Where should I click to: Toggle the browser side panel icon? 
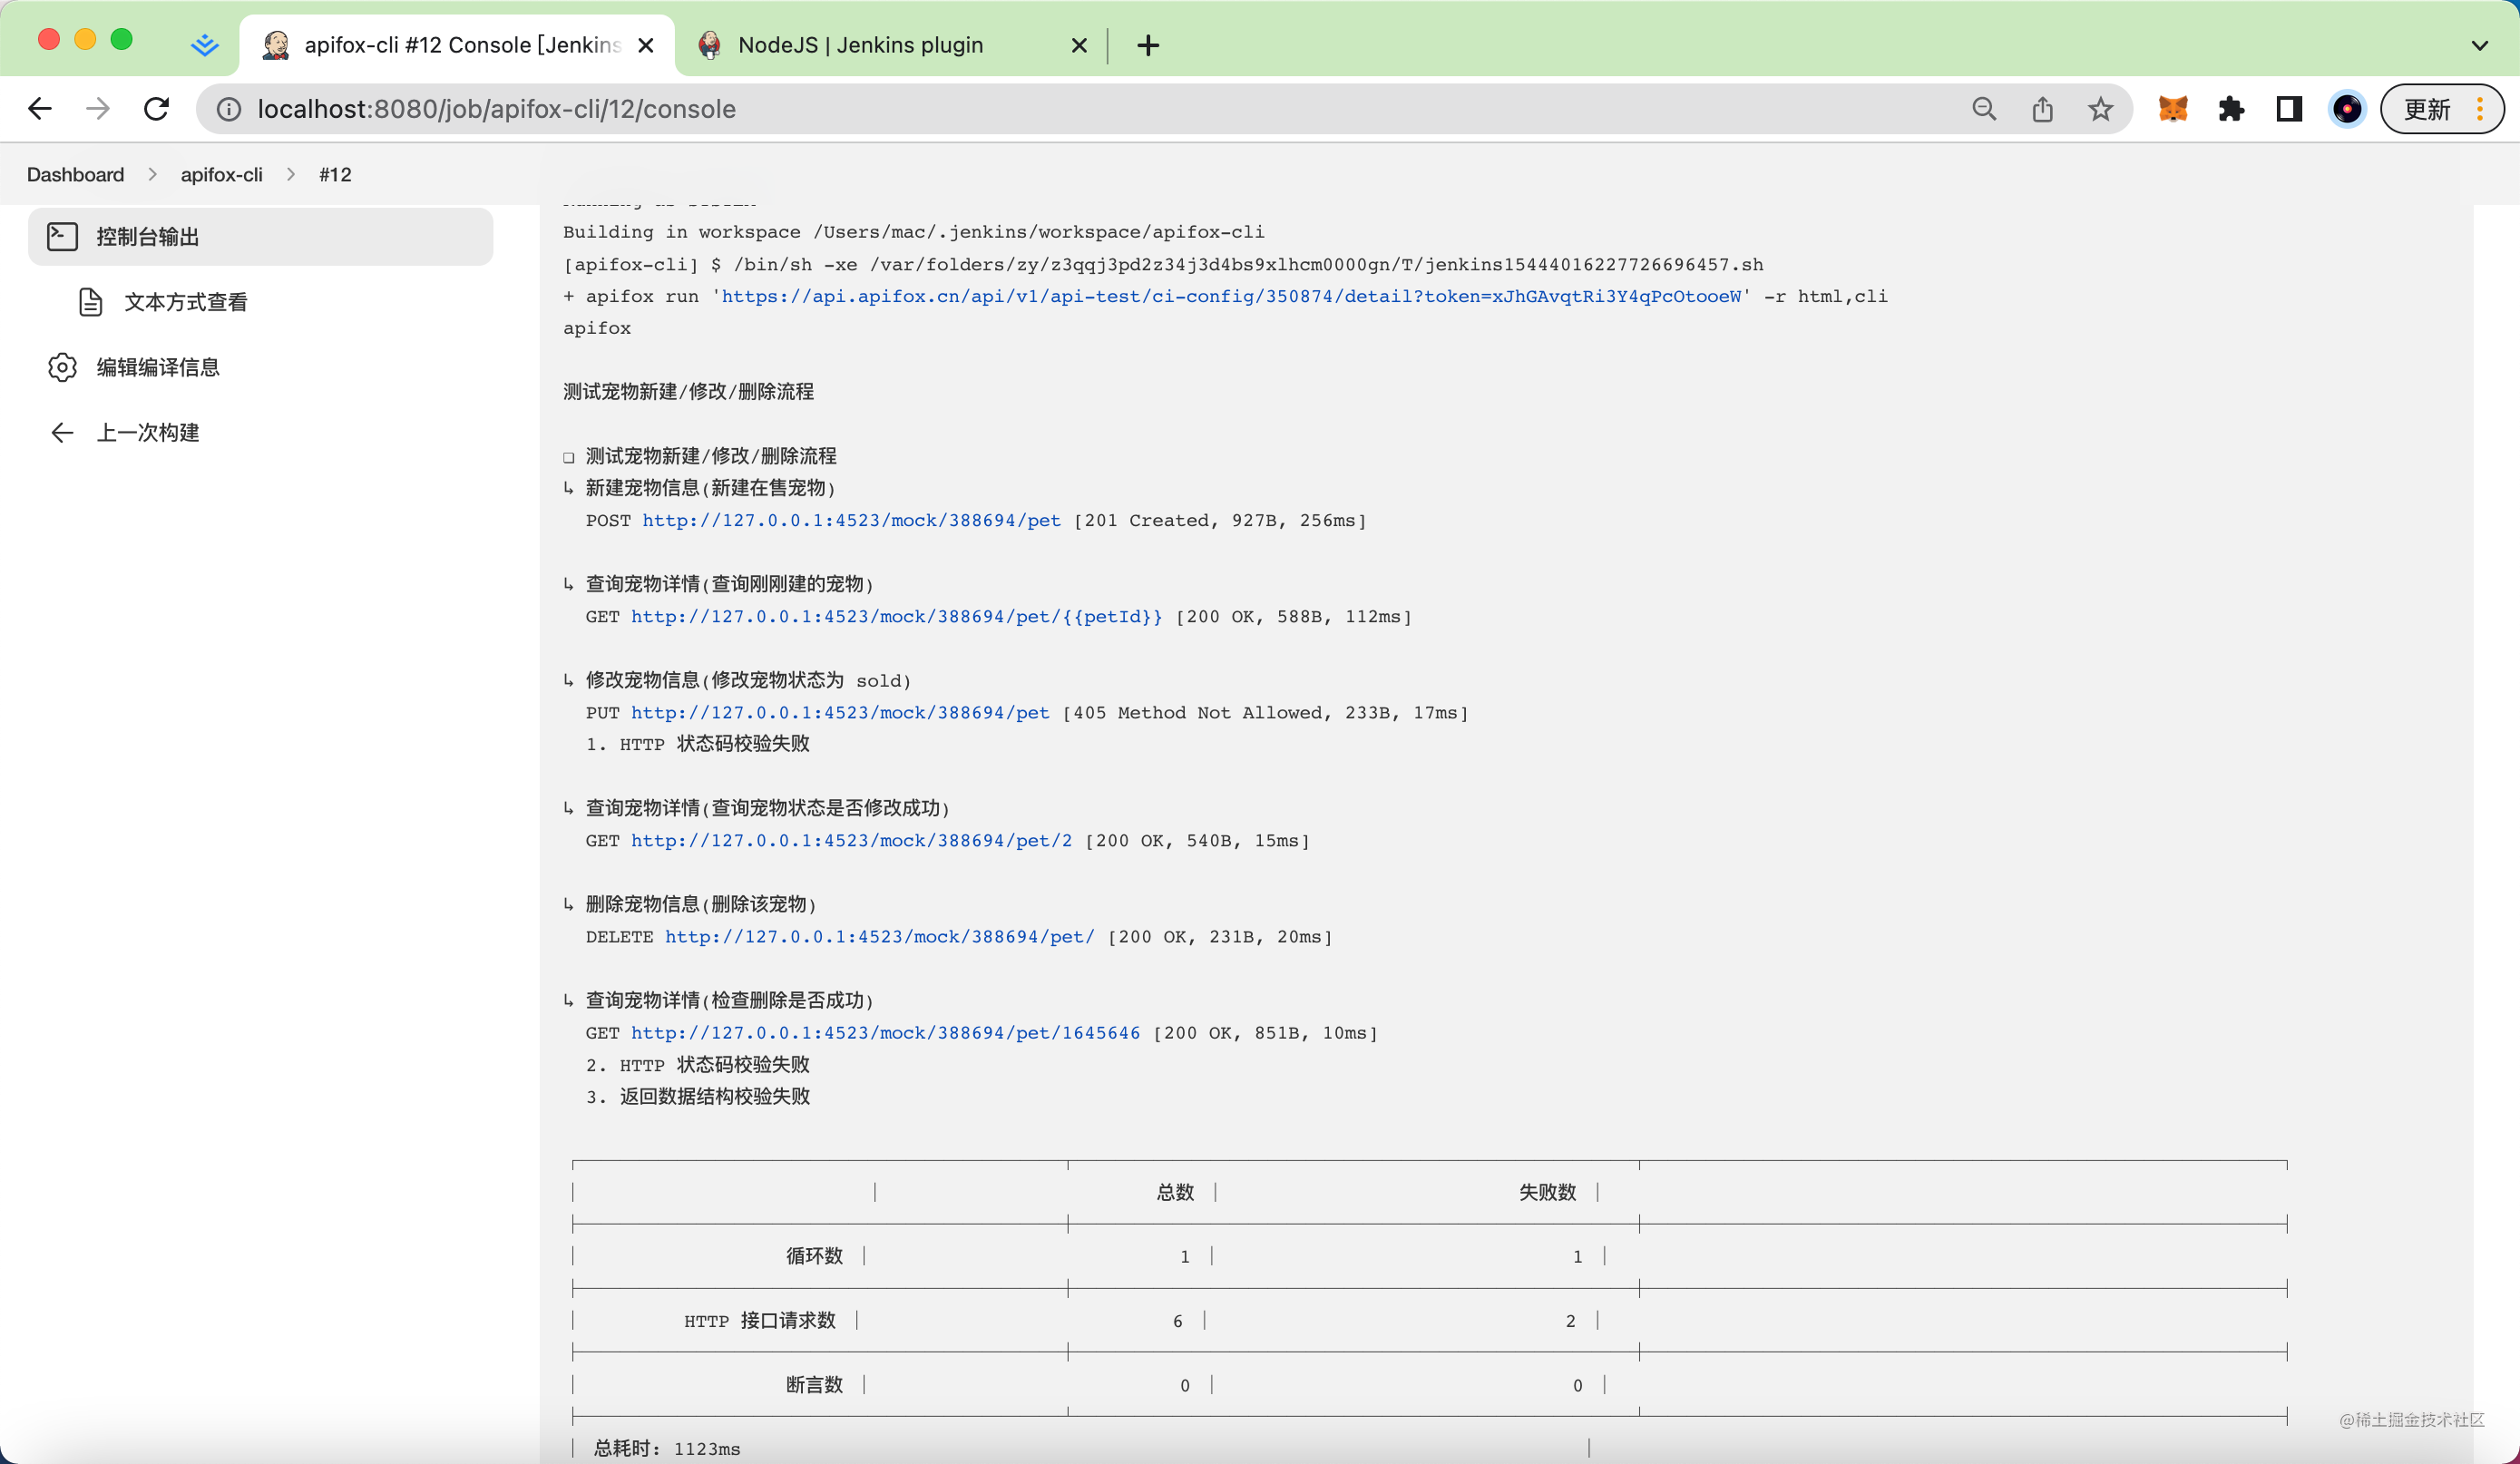pos(2289,109)
